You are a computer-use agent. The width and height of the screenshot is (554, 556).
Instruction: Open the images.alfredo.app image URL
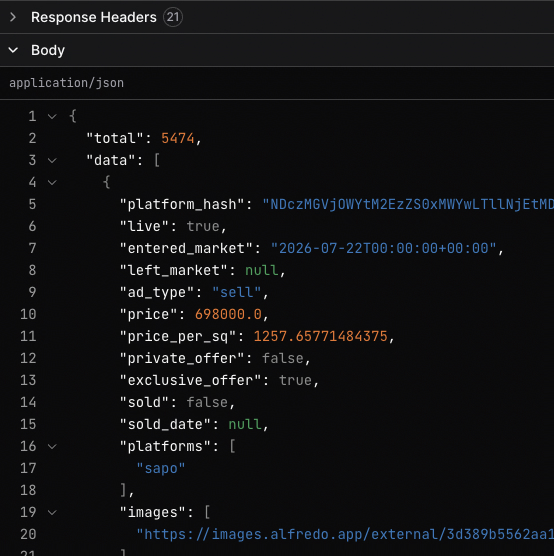tap(345, 534)
